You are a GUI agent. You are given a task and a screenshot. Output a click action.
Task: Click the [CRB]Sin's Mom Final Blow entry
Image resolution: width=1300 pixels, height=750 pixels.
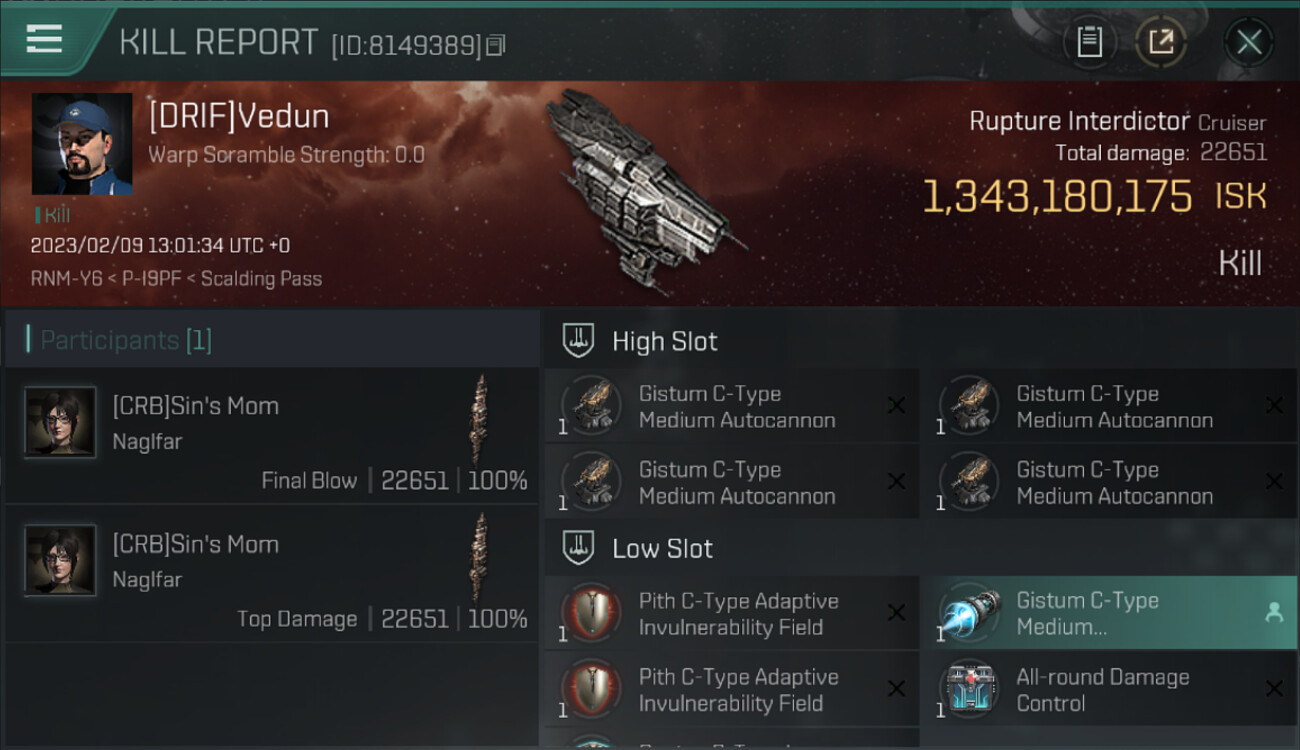pos(272,435)
